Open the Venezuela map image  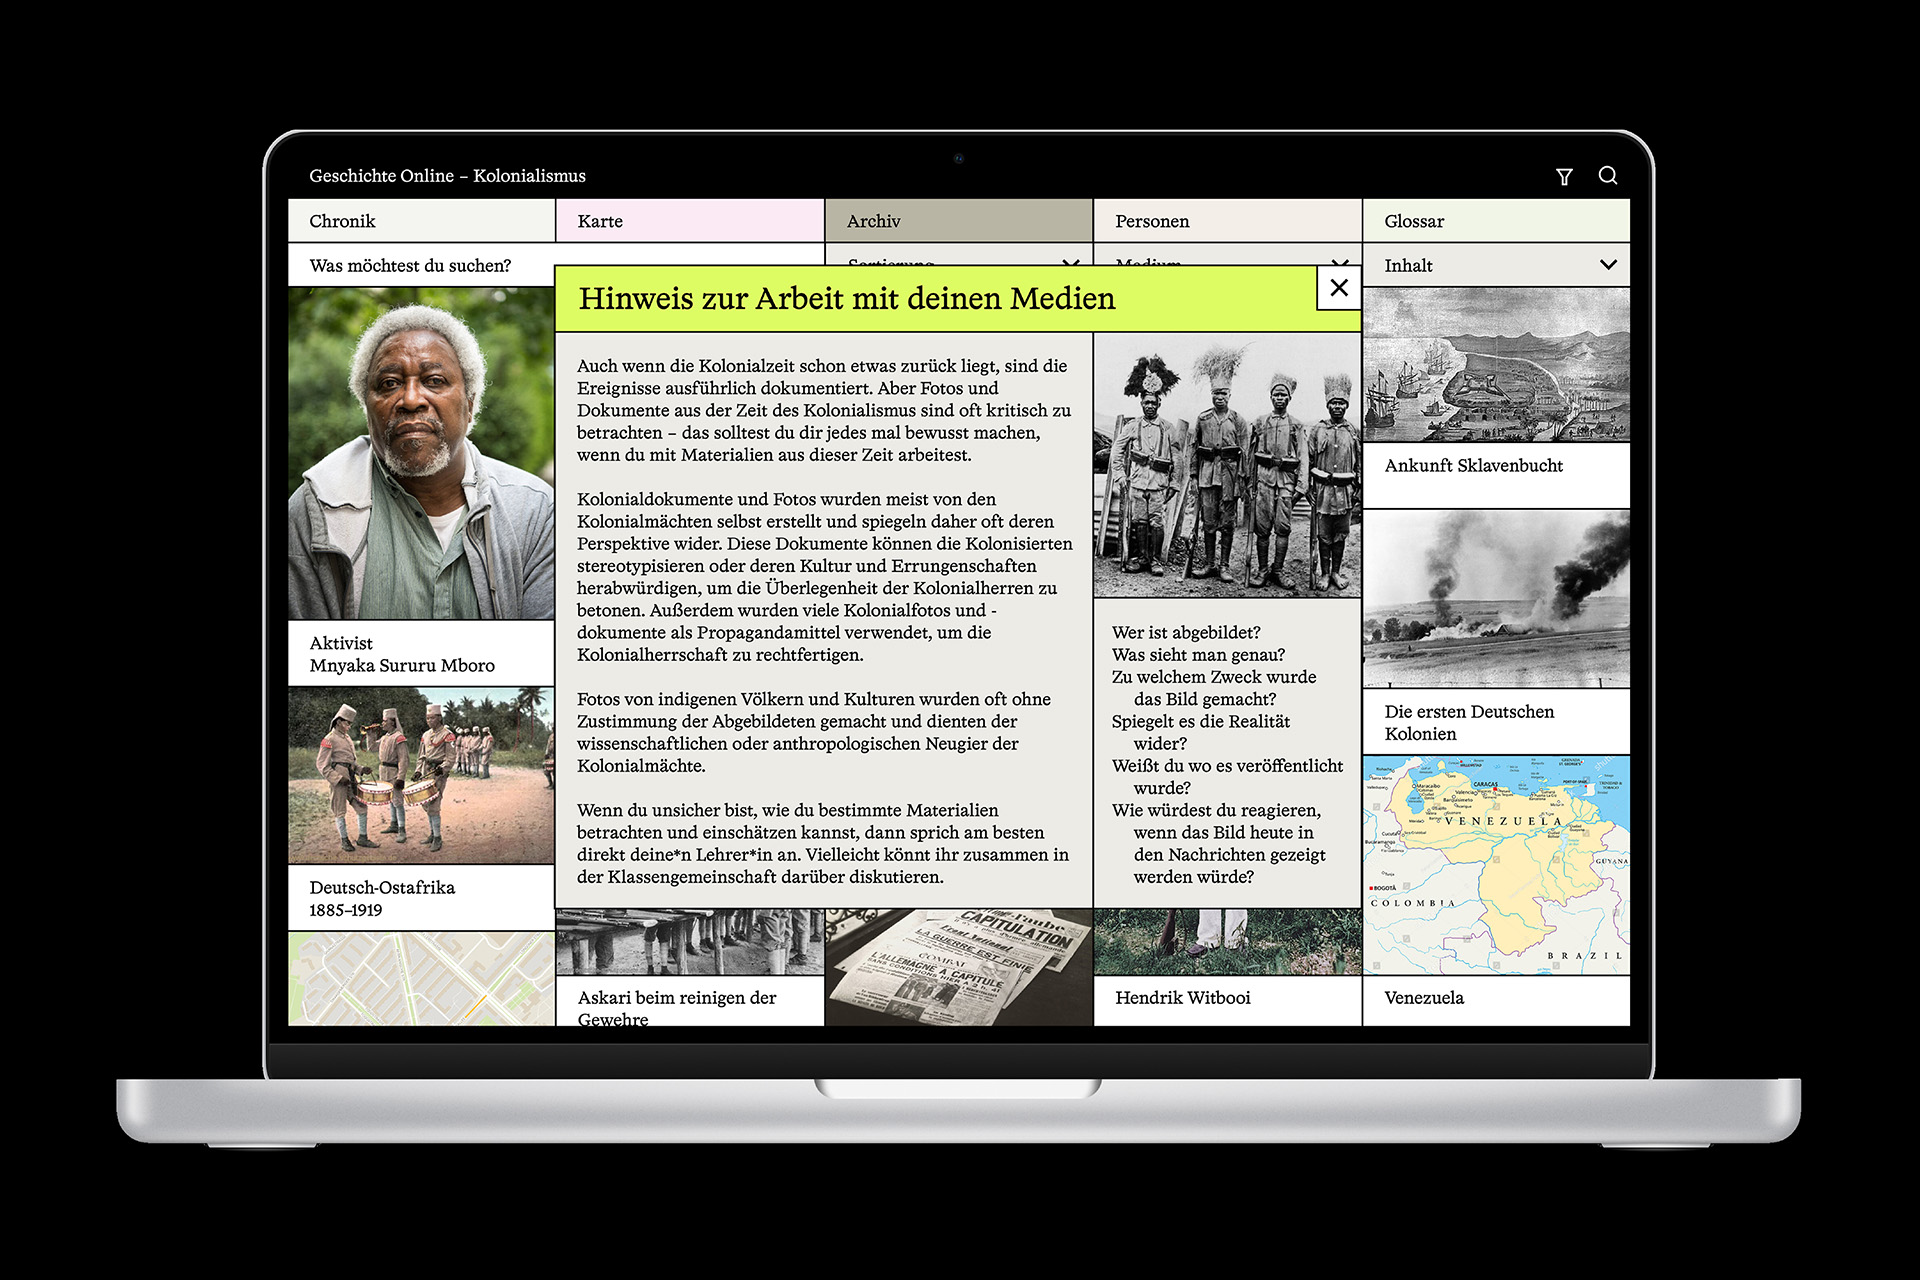[x=1496, y=865]
